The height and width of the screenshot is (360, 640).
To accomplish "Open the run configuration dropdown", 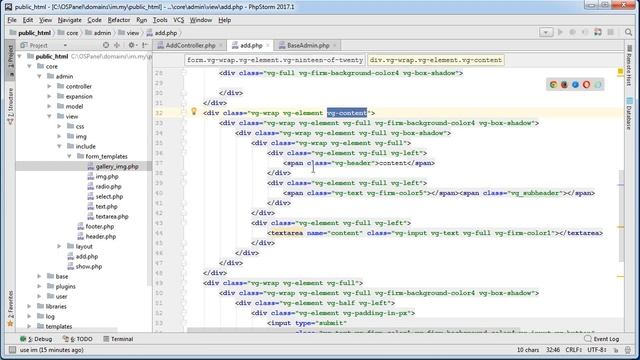I will point(546,32).
